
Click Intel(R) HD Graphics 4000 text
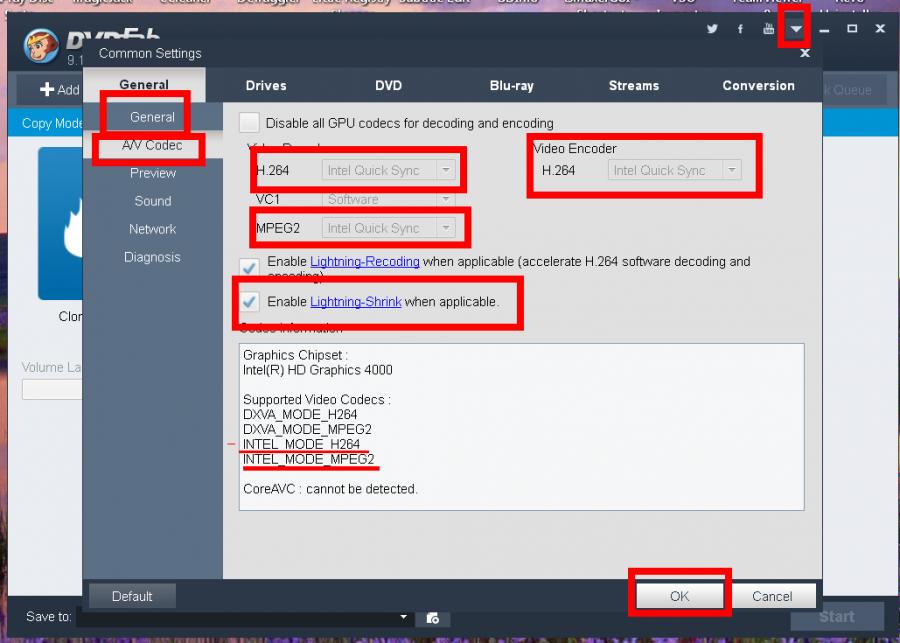click(317, 370)
